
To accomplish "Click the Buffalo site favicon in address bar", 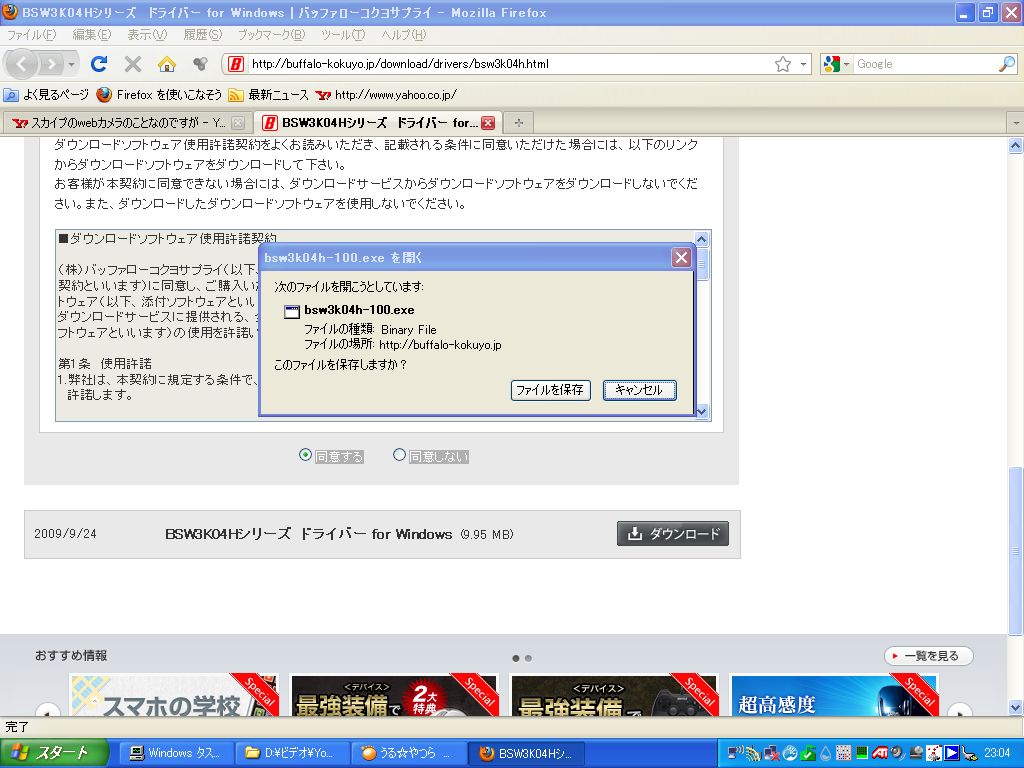I will coord(236,64).
